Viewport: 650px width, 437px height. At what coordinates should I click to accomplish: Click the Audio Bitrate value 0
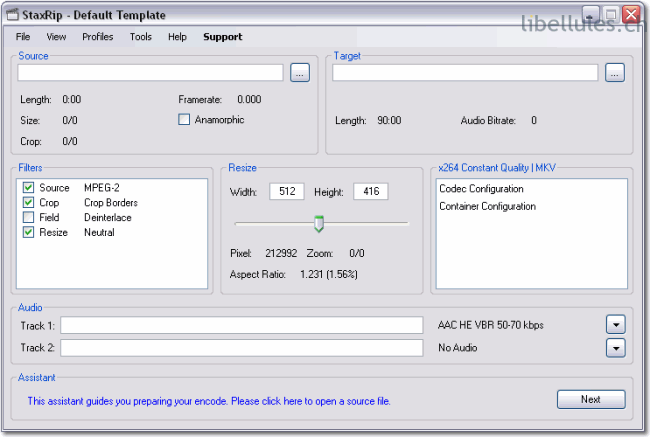coord(534,121)
